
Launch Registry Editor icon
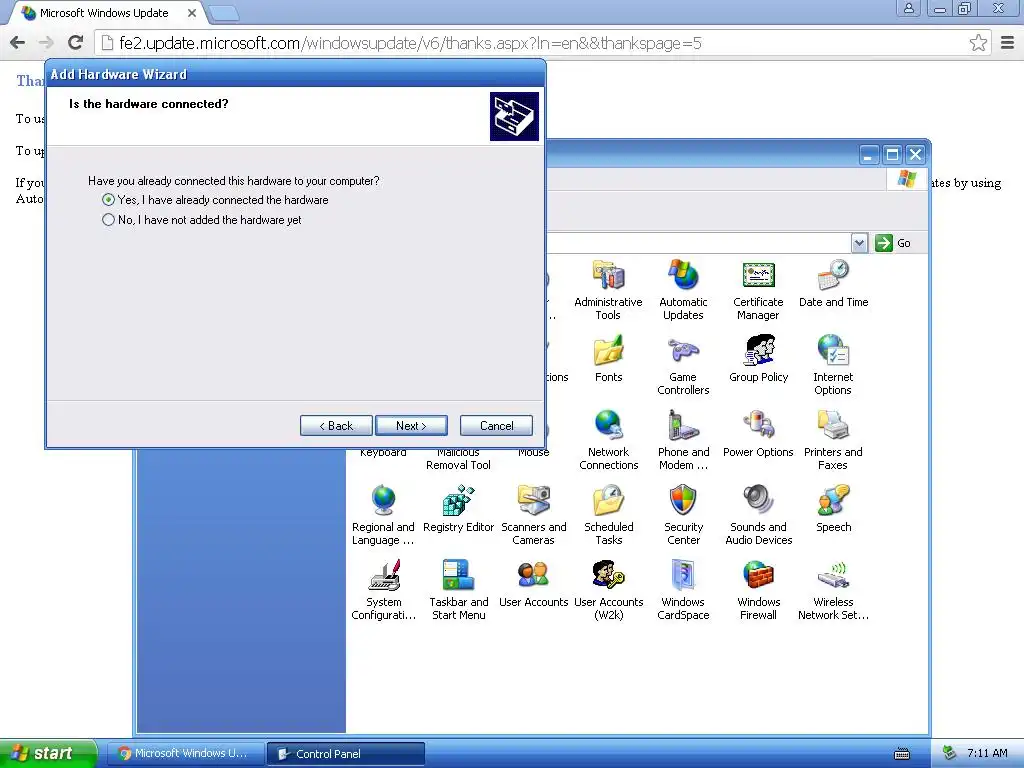click(x=458, y=501)
